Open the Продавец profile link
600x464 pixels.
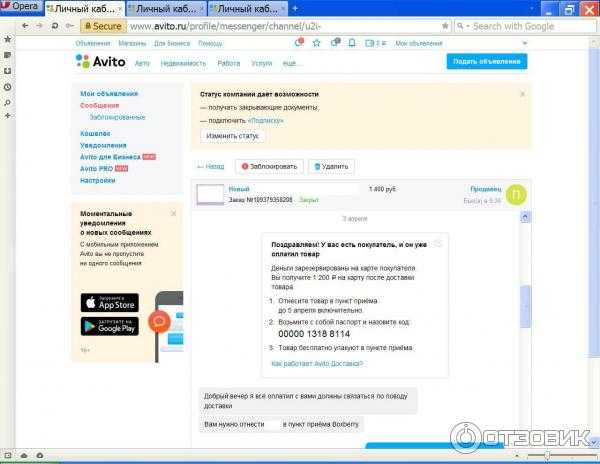(x=486, y=189)
